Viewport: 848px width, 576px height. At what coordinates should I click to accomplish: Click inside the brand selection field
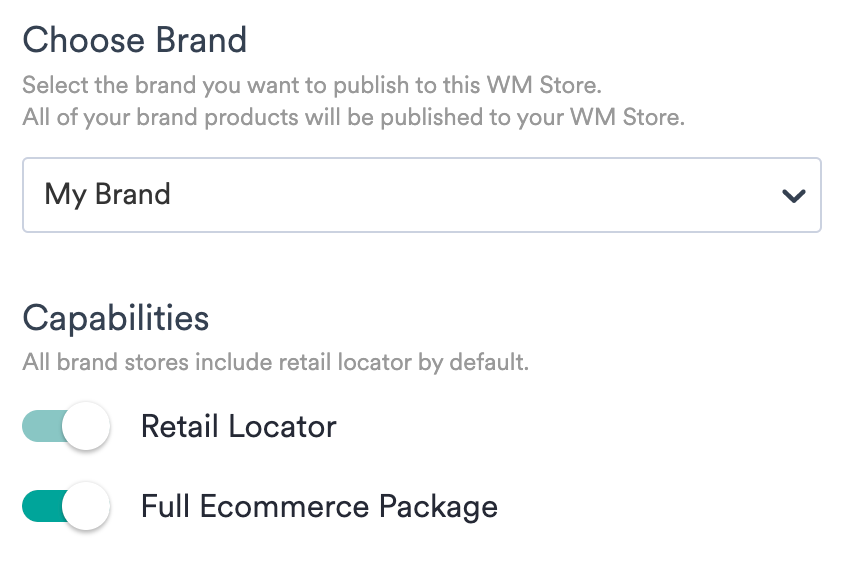coord(300,195)
